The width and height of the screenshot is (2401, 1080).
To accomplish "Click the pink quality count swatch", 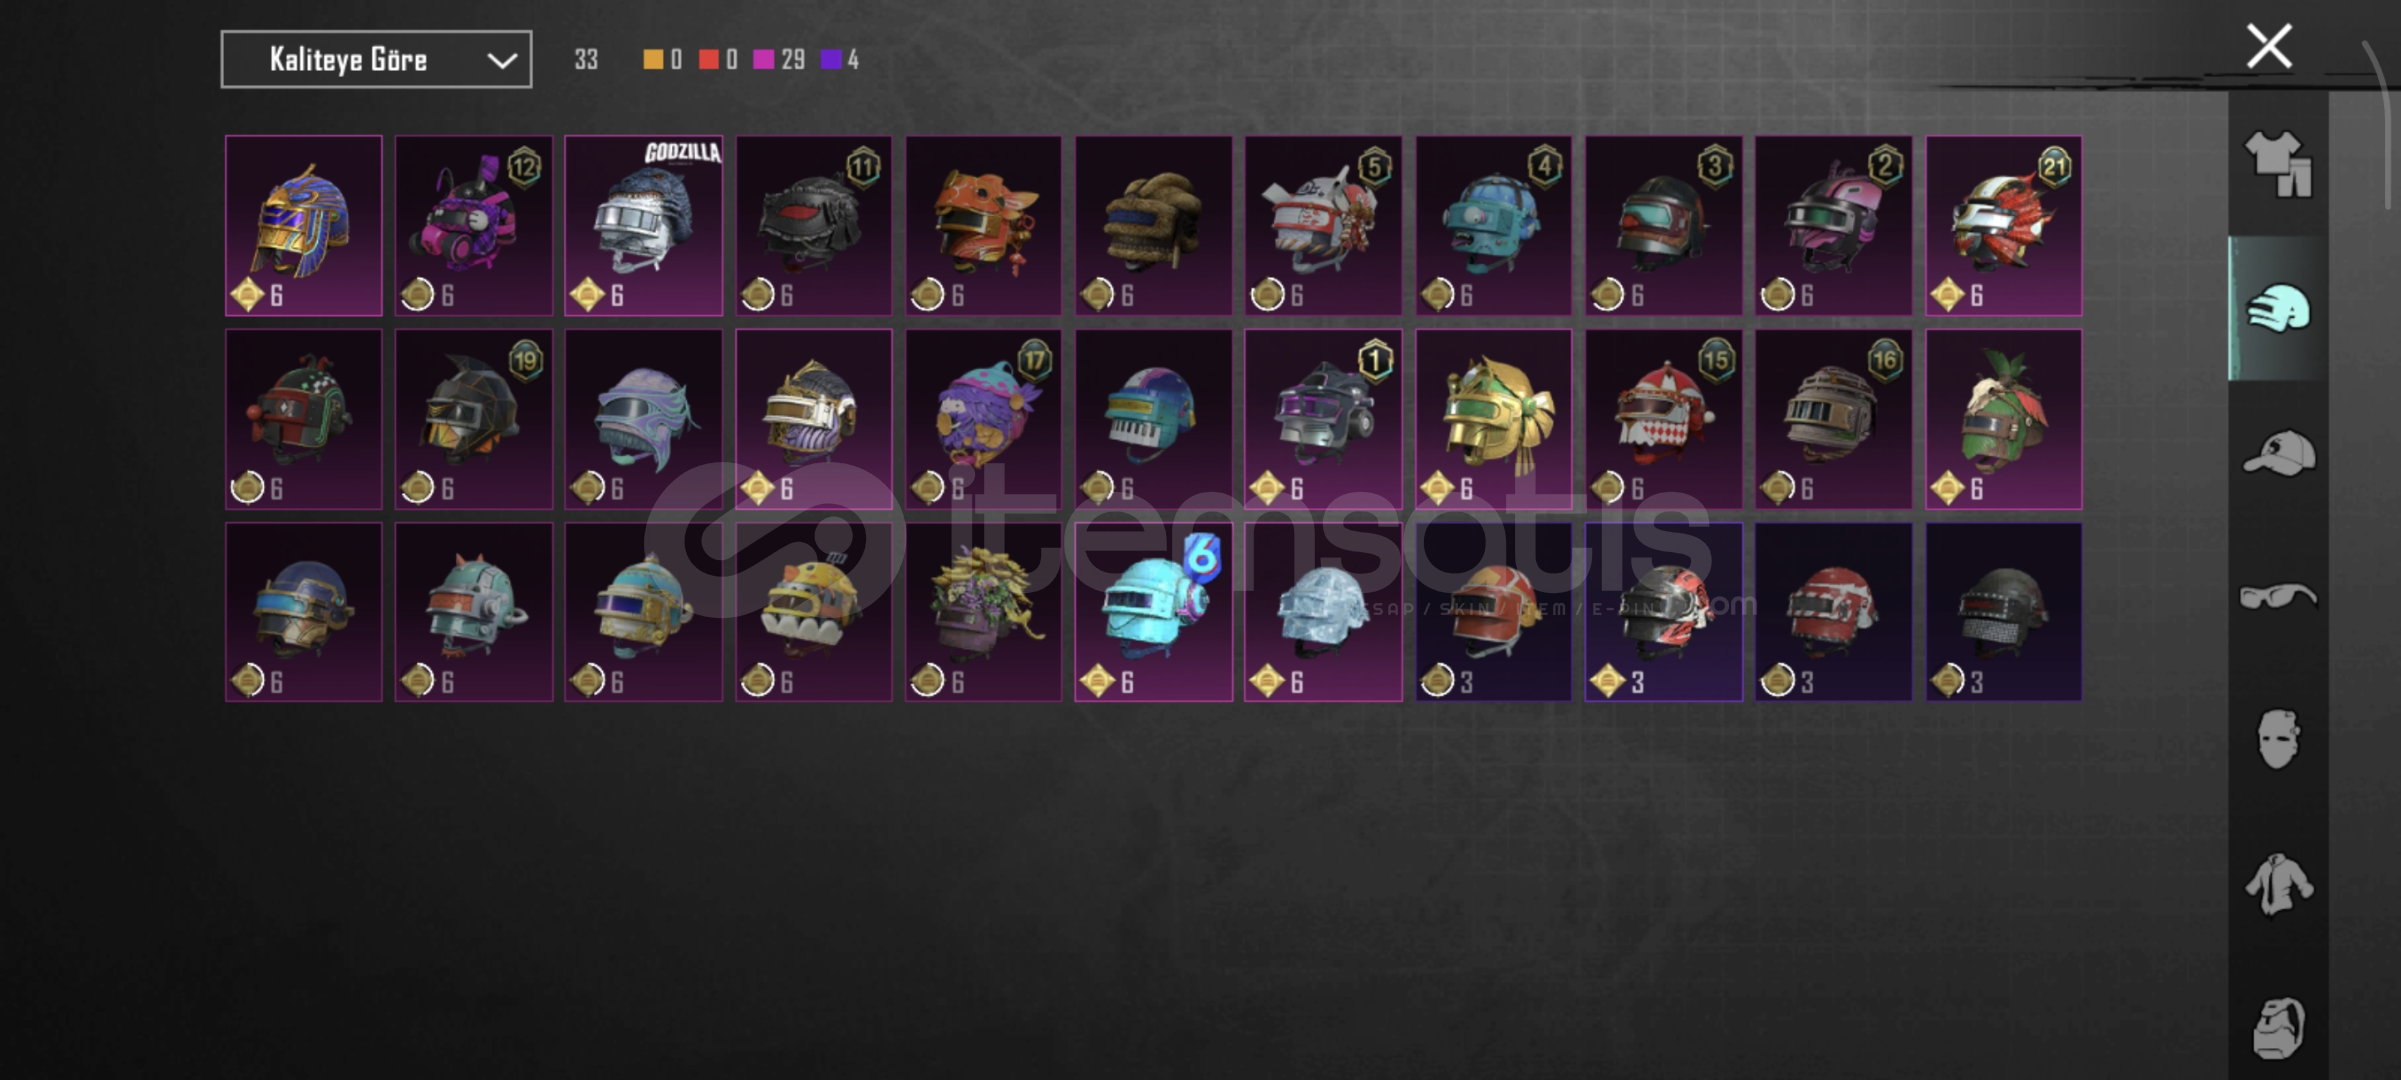I will (x=763, y=60).
